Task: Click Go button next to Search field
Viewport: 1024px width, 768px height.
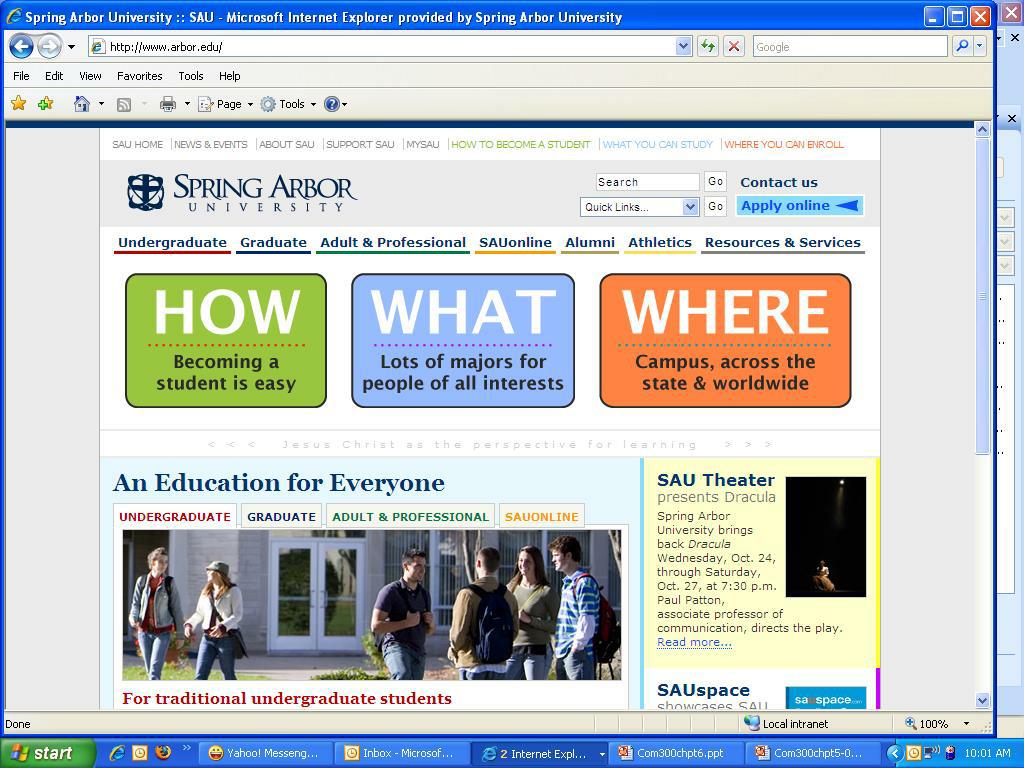Action: 716,182
